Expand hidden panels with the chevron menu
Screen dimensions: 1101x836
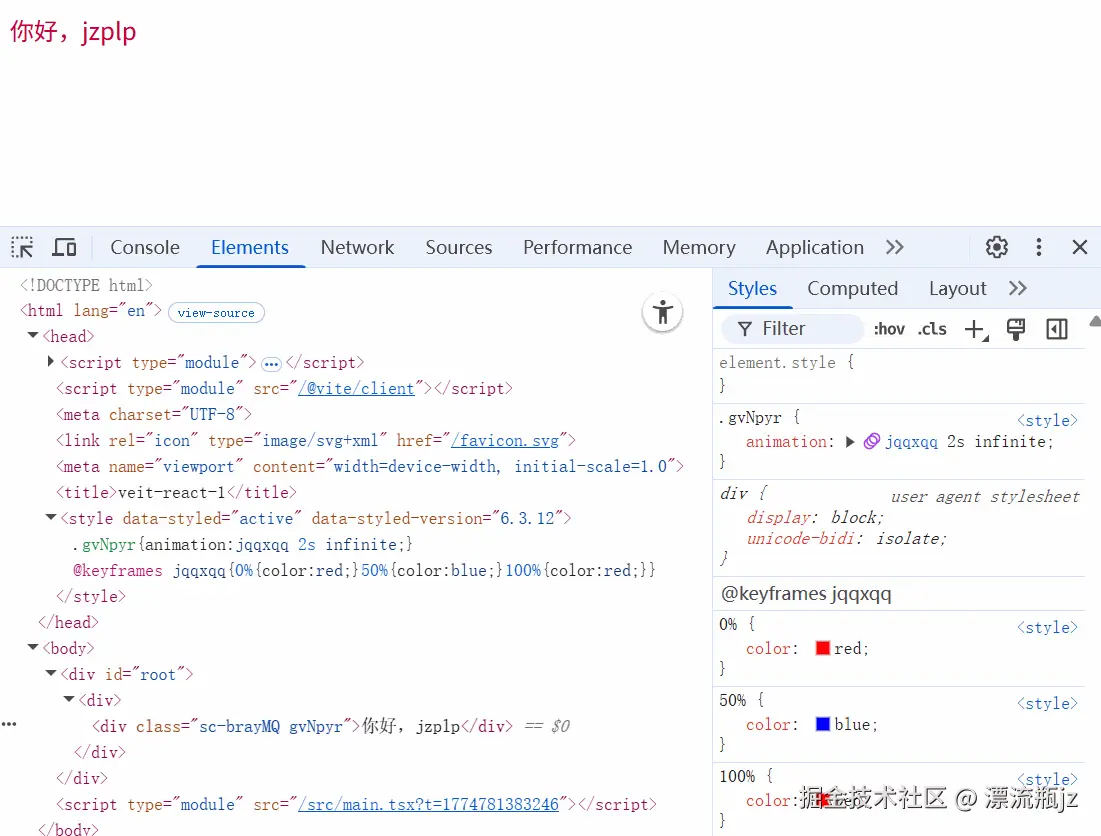[894, 247]
